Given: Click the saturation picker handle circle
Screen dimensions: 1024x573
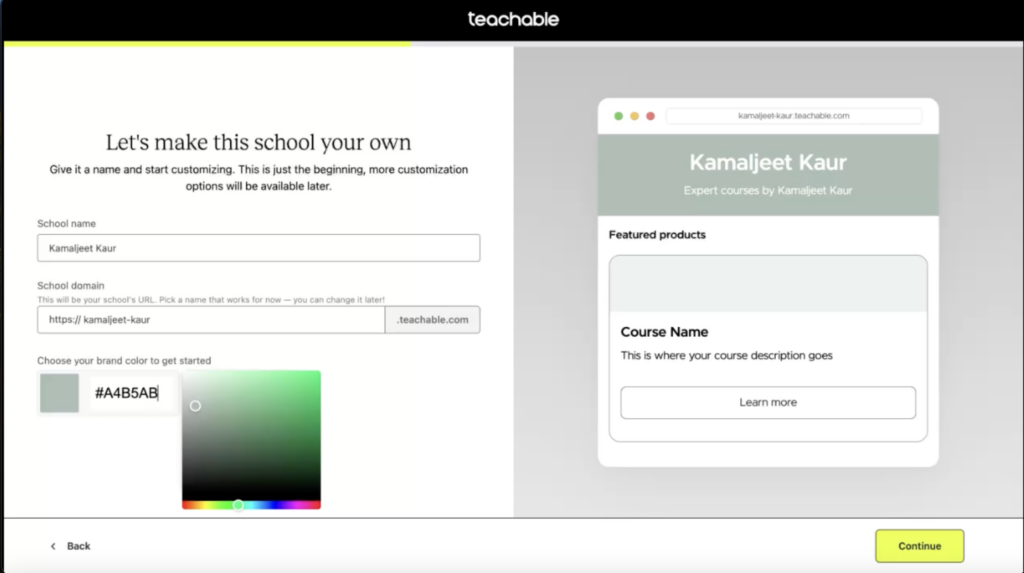Looking at the screenshot, I should pyautogui.click(x=195, y=406).
